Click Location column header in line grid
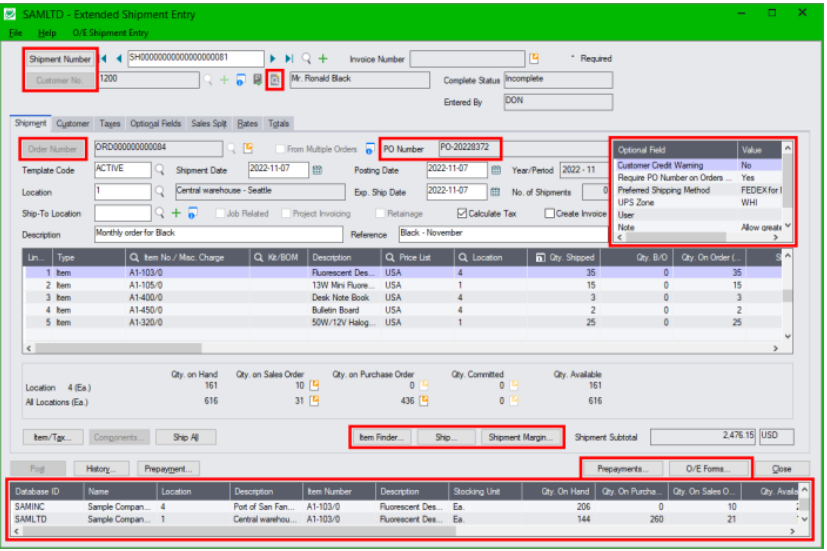 [490, 257]
